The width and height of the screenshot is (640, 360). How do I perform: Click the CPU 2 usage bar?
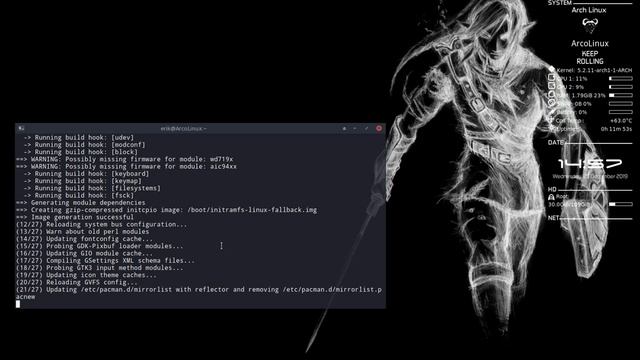coord(621,87)
